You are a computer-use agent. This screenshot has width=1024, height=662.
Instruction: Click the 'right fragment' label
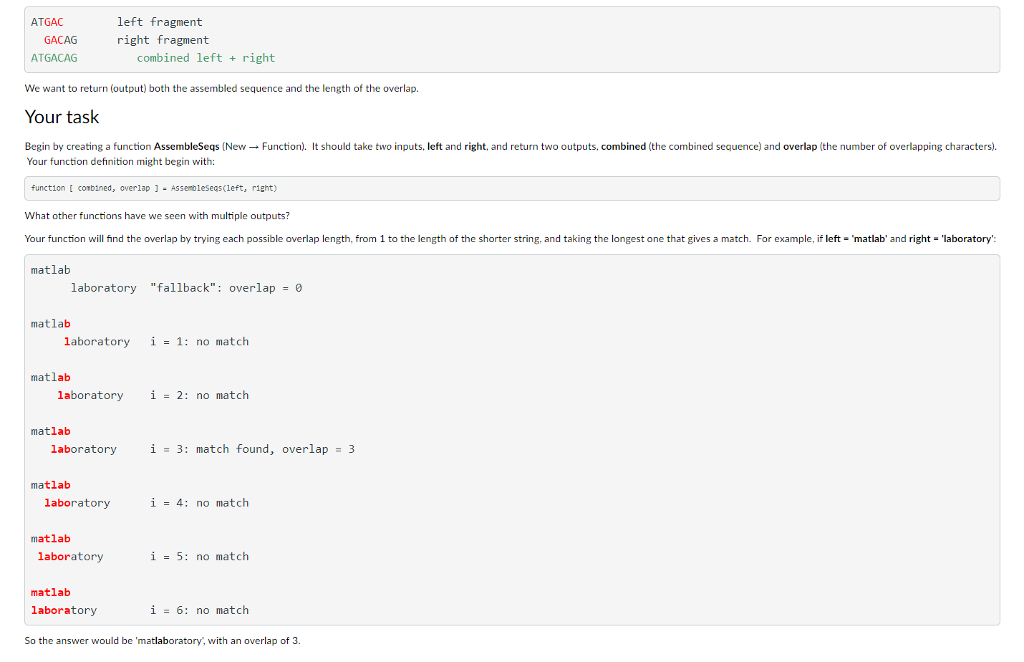(x=163, y=40)
